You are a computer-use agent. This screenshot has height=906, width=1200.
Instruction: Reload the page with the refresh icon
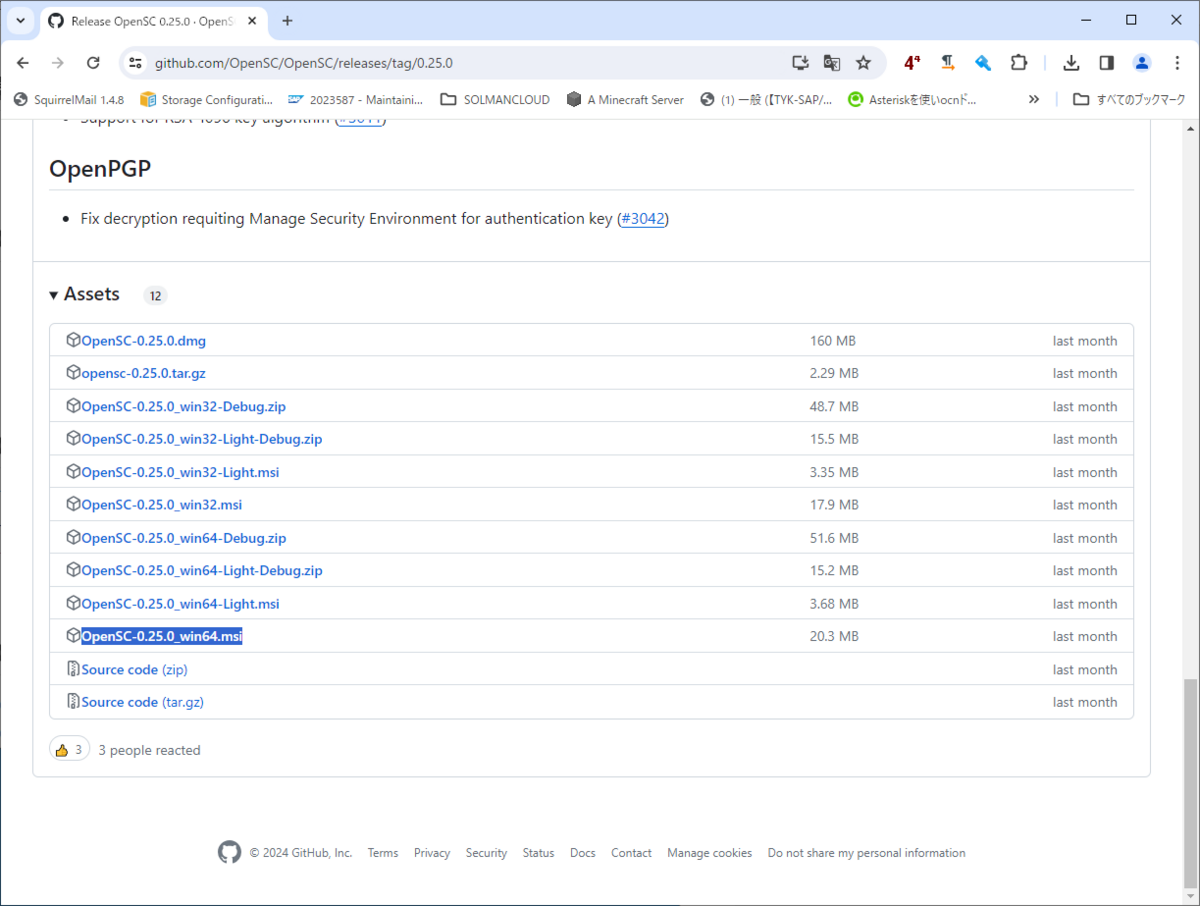(93, 62)
